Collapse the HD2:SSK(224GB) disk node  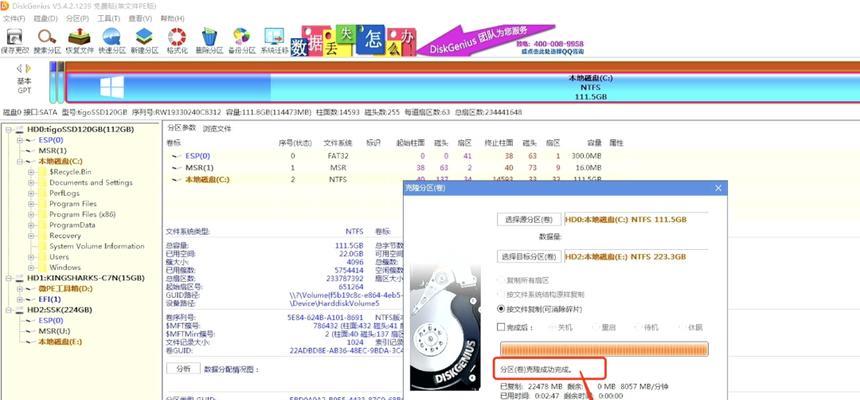[9, 310]
